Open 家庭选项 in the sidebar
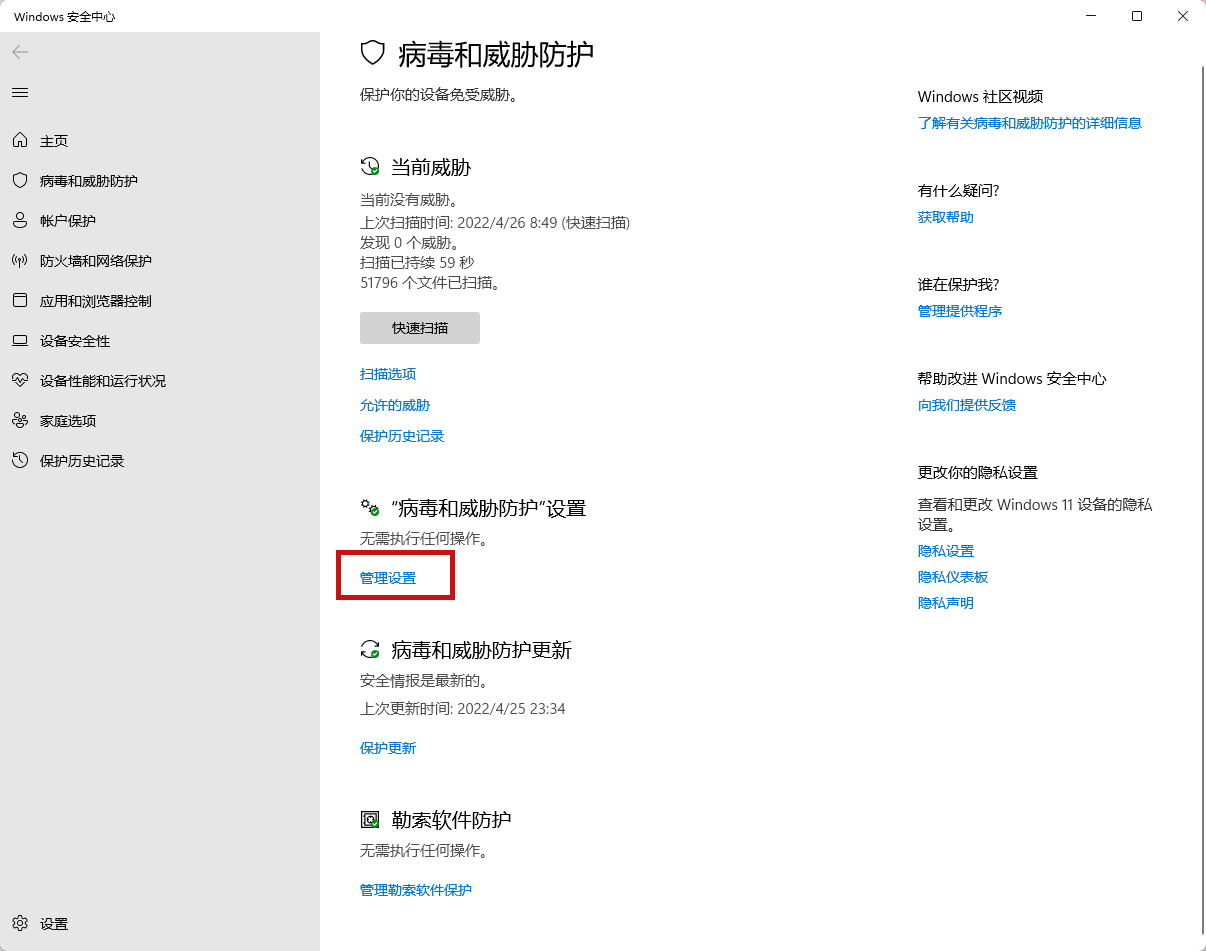Image resolution: width=1206 pixels, height=951 pixels. [68, 421]
